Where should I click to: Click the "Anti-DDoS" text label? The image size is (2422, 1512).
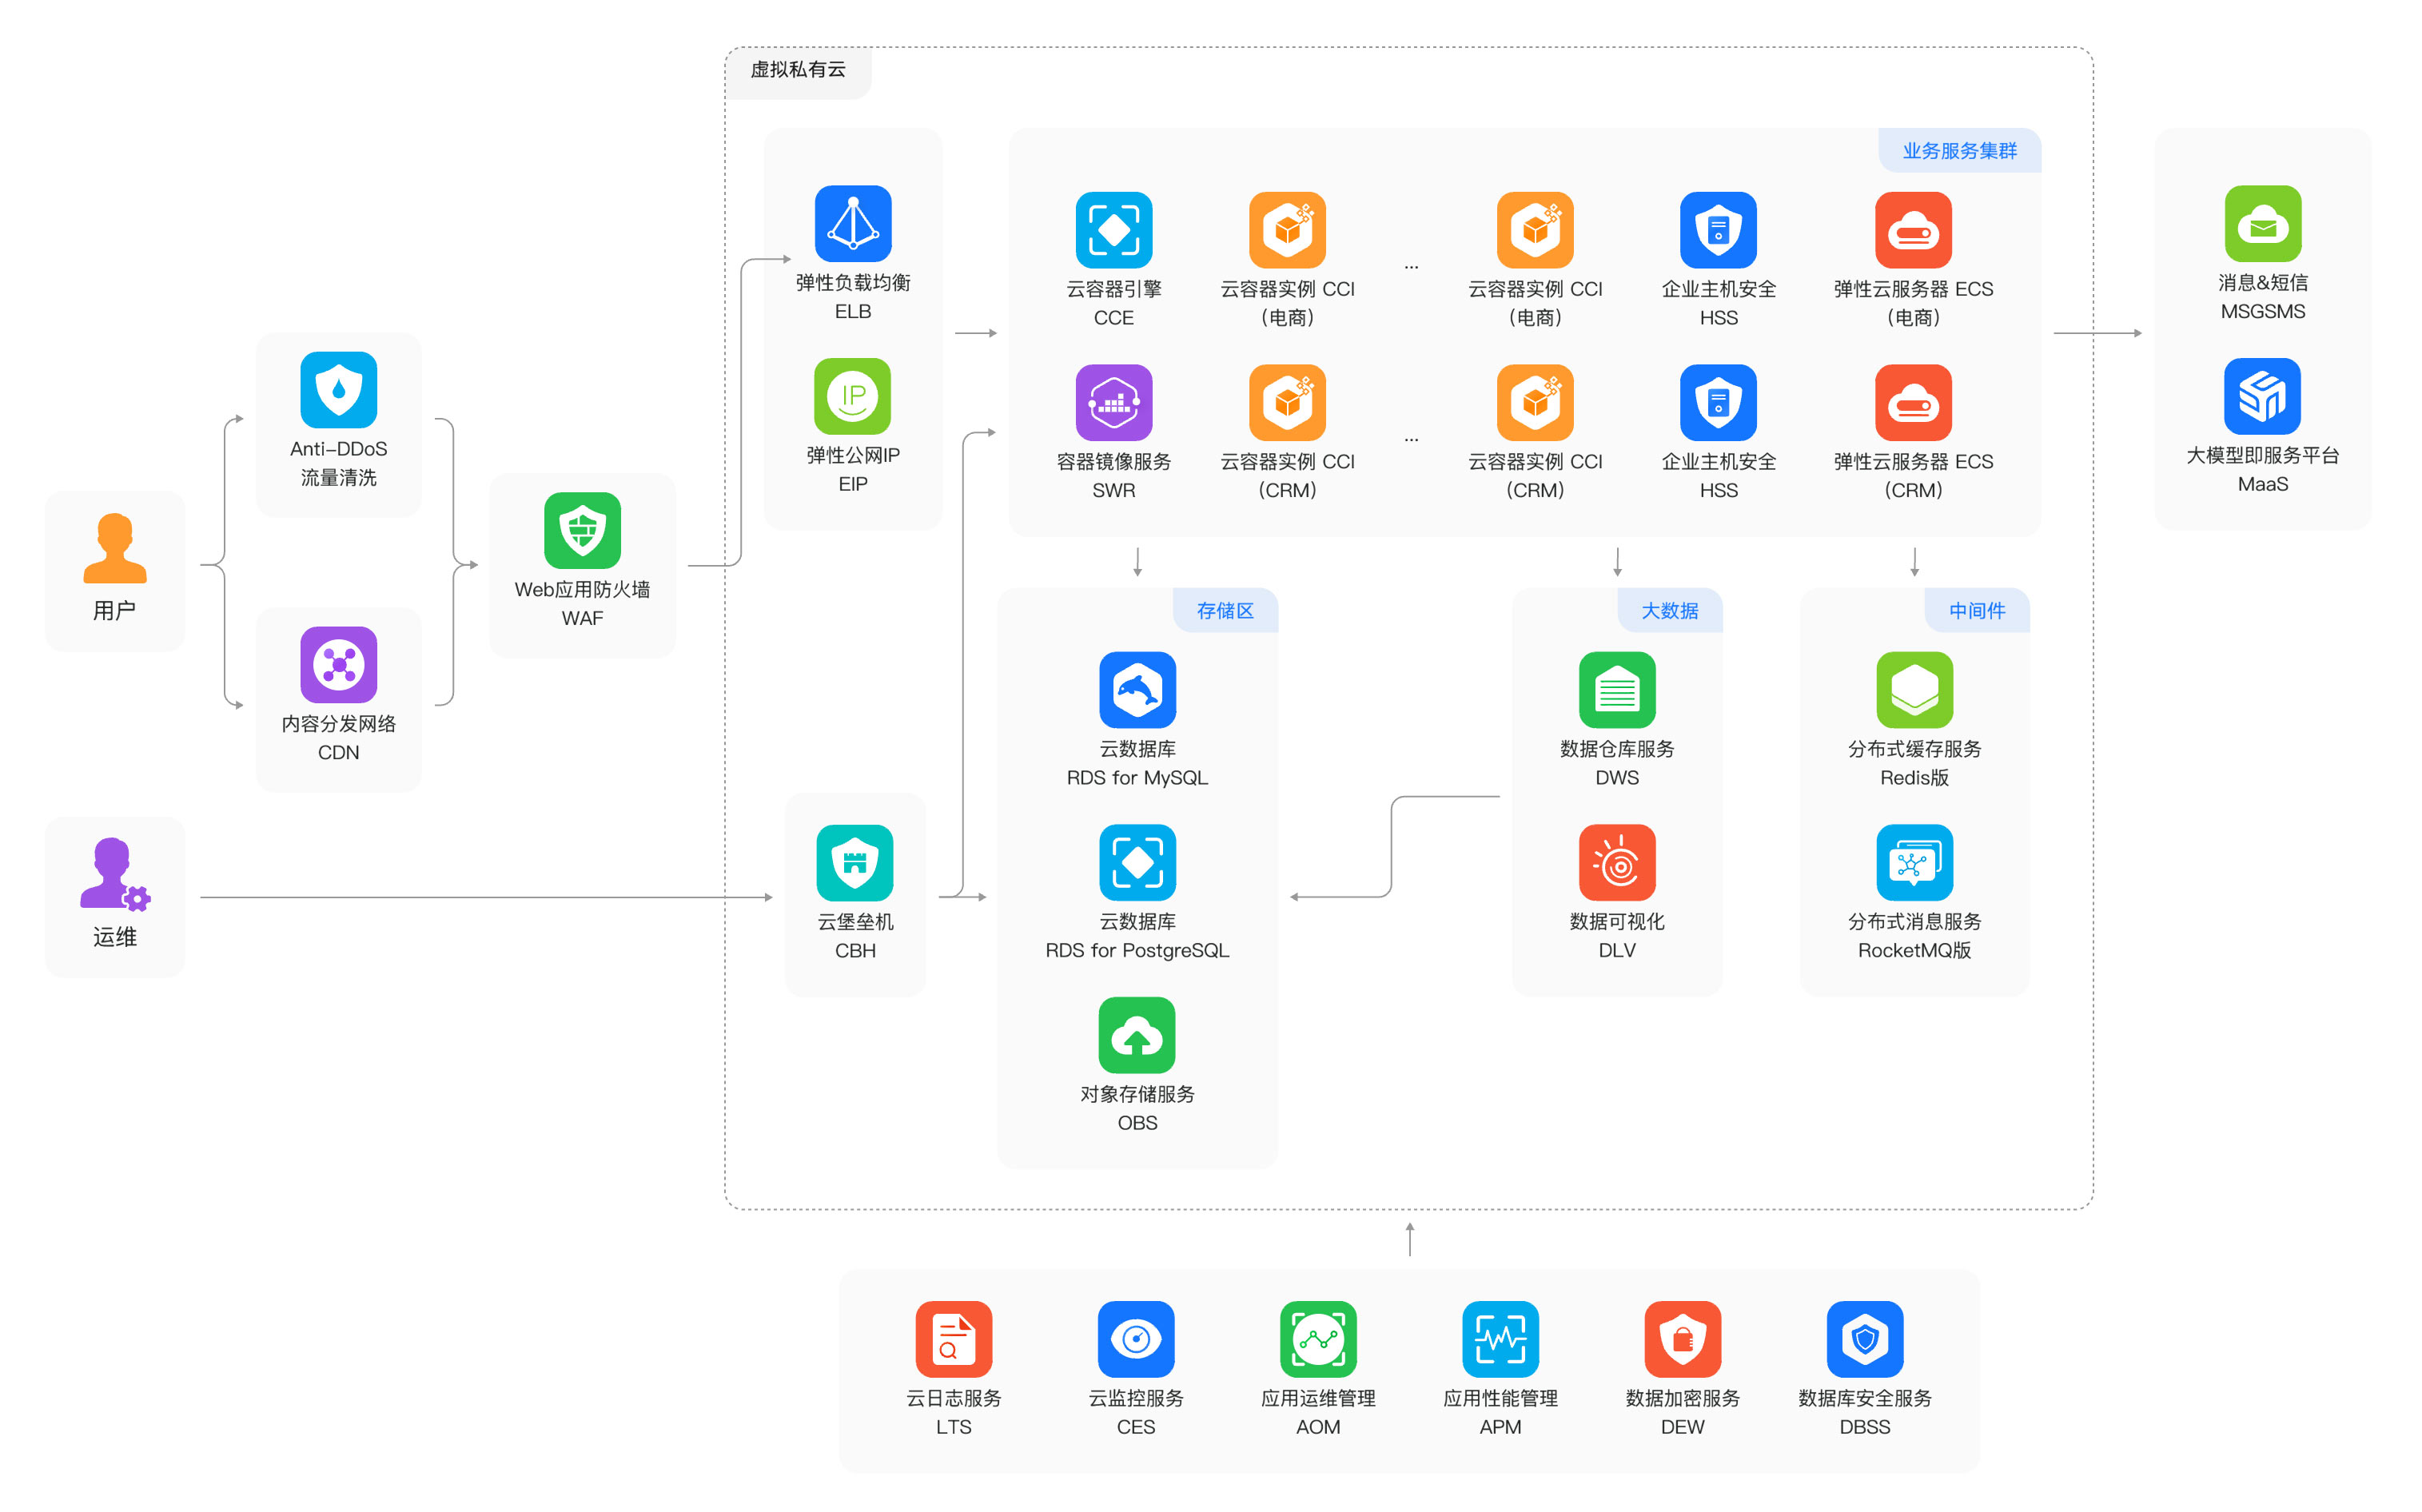point(338,449)
